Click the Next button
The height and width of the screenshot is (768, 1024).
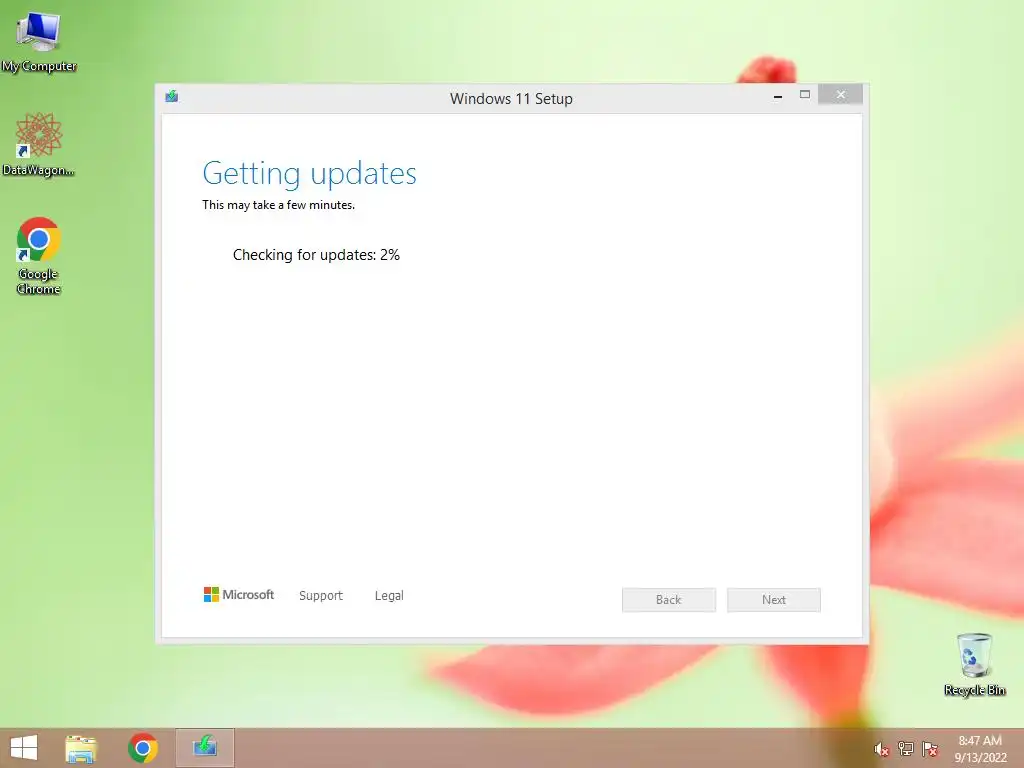point(774,600)
